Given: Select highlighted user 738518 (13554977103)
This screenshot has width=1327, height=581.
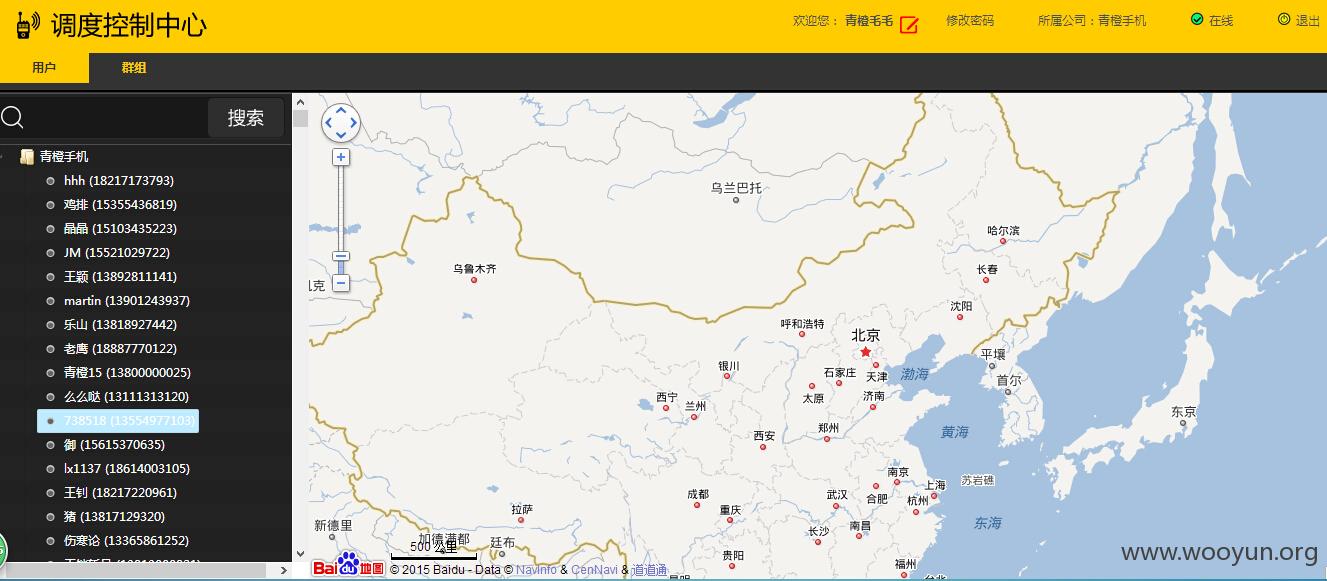Looking at the screenshot, I should (x=118, y=421).
